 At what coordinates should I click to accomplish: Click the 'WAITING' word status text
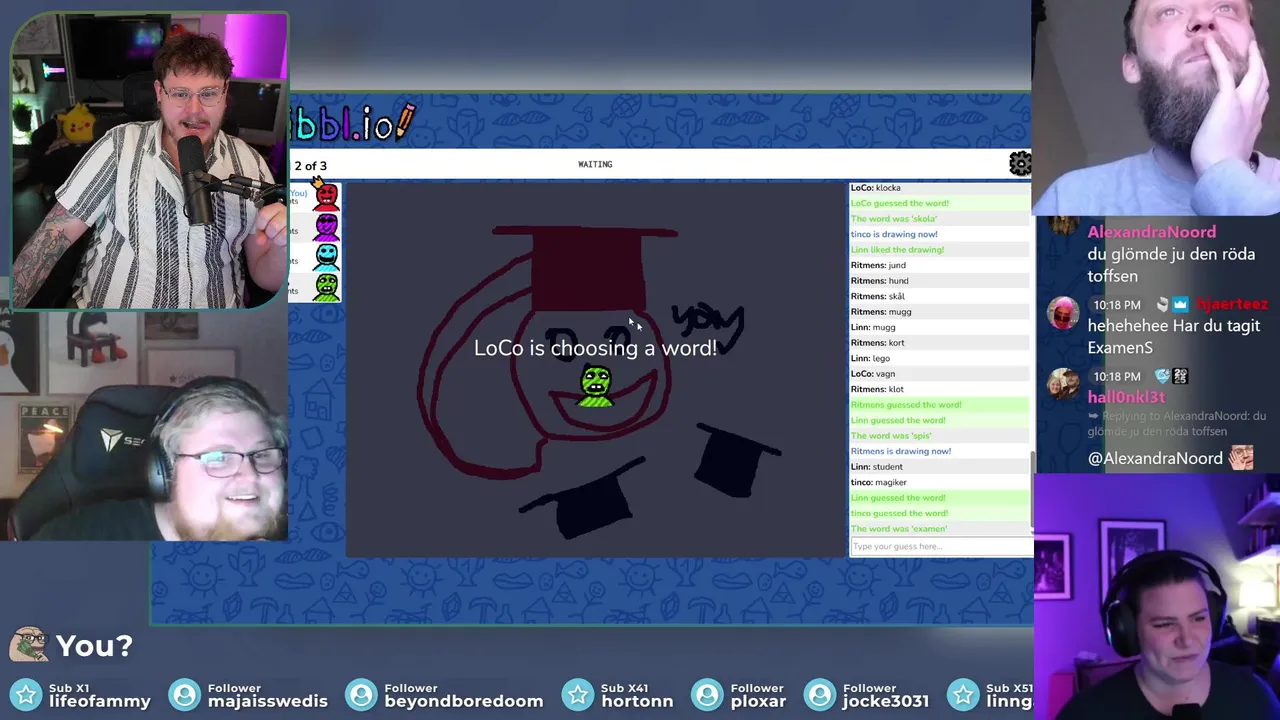[595, 164]
